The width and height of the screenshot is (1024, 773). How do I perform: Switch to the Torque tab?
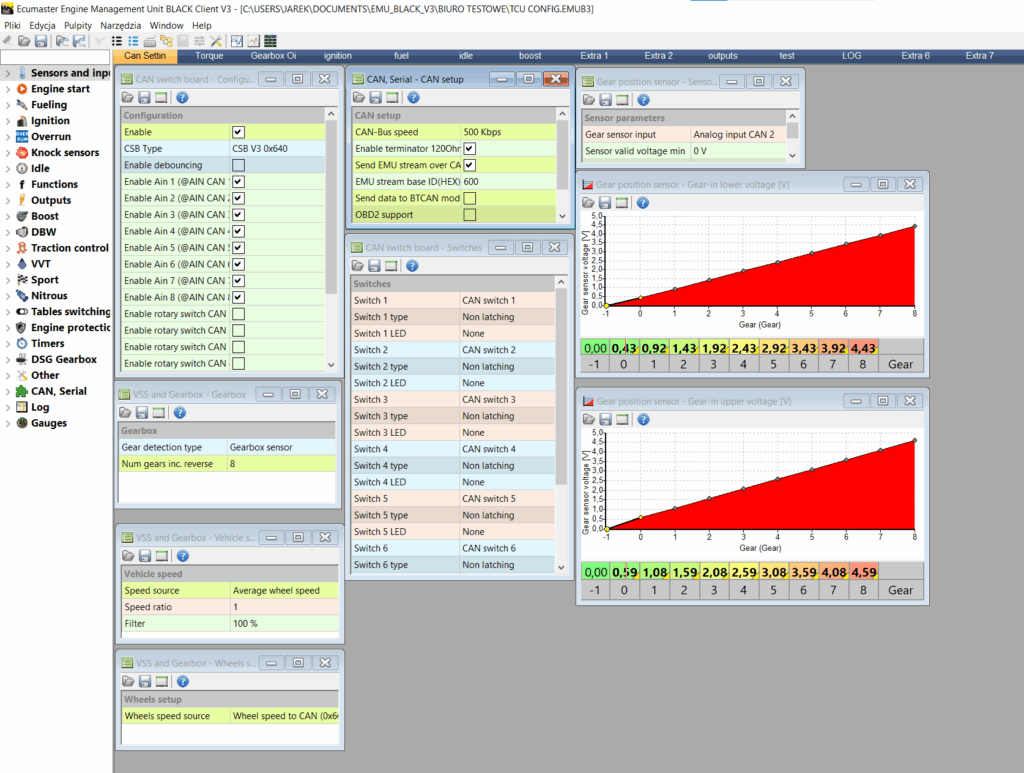(209, 56)
